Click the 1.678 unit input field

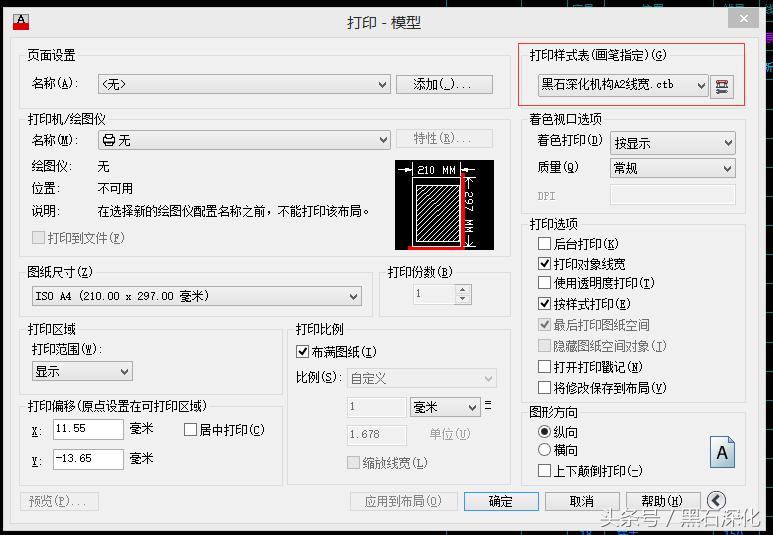click(377, 434)
